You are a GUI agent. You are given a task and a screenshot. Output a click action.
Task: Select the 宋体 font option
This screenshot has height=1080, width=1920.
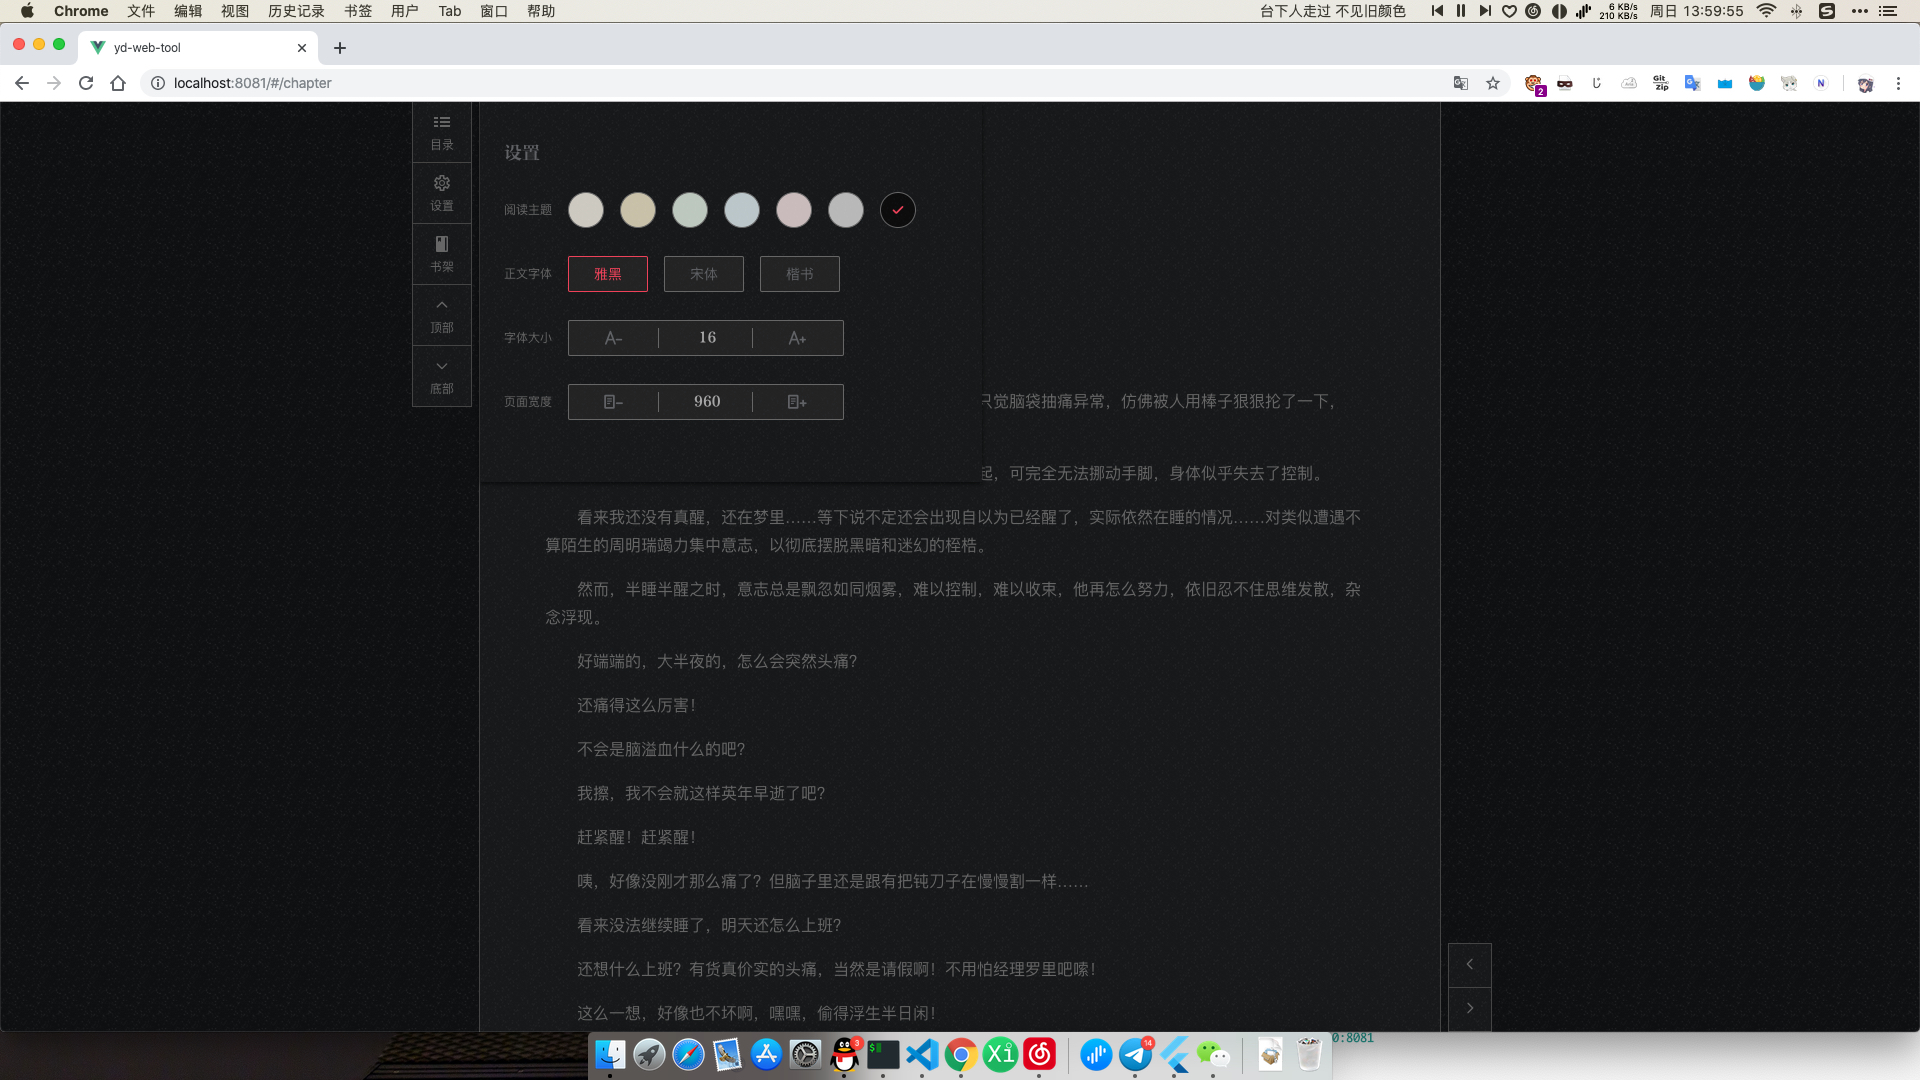pos(703,274)
